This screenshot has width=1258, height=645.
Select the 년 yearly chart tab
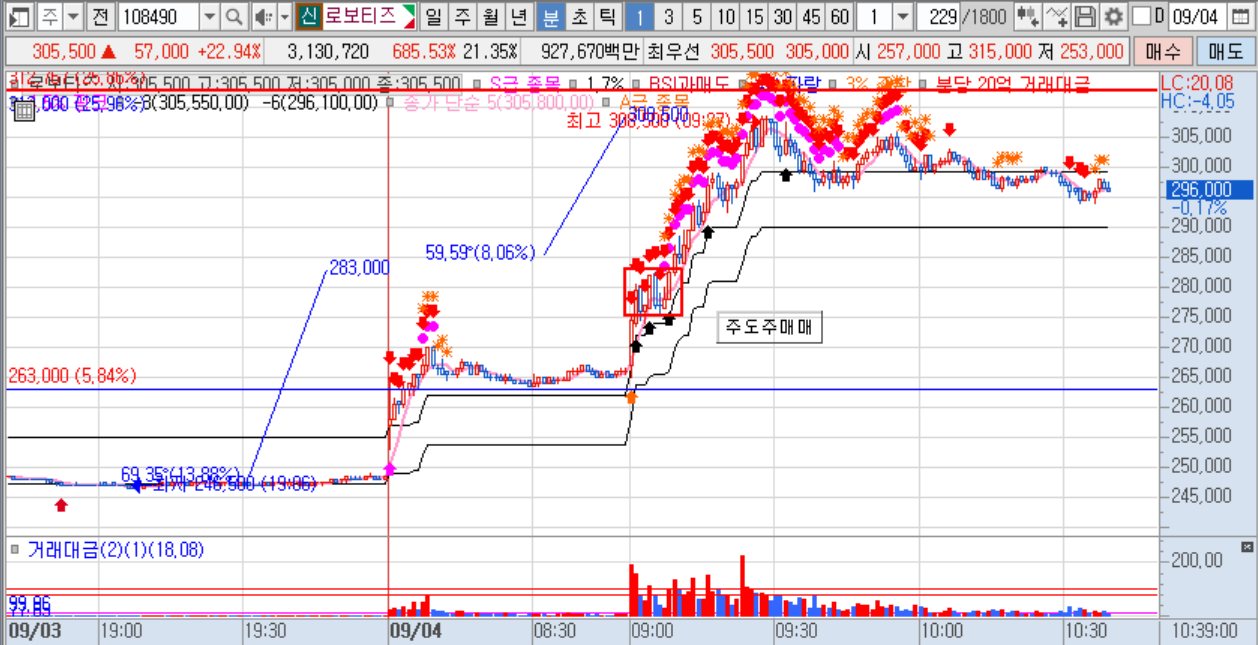tap(518, 16)
